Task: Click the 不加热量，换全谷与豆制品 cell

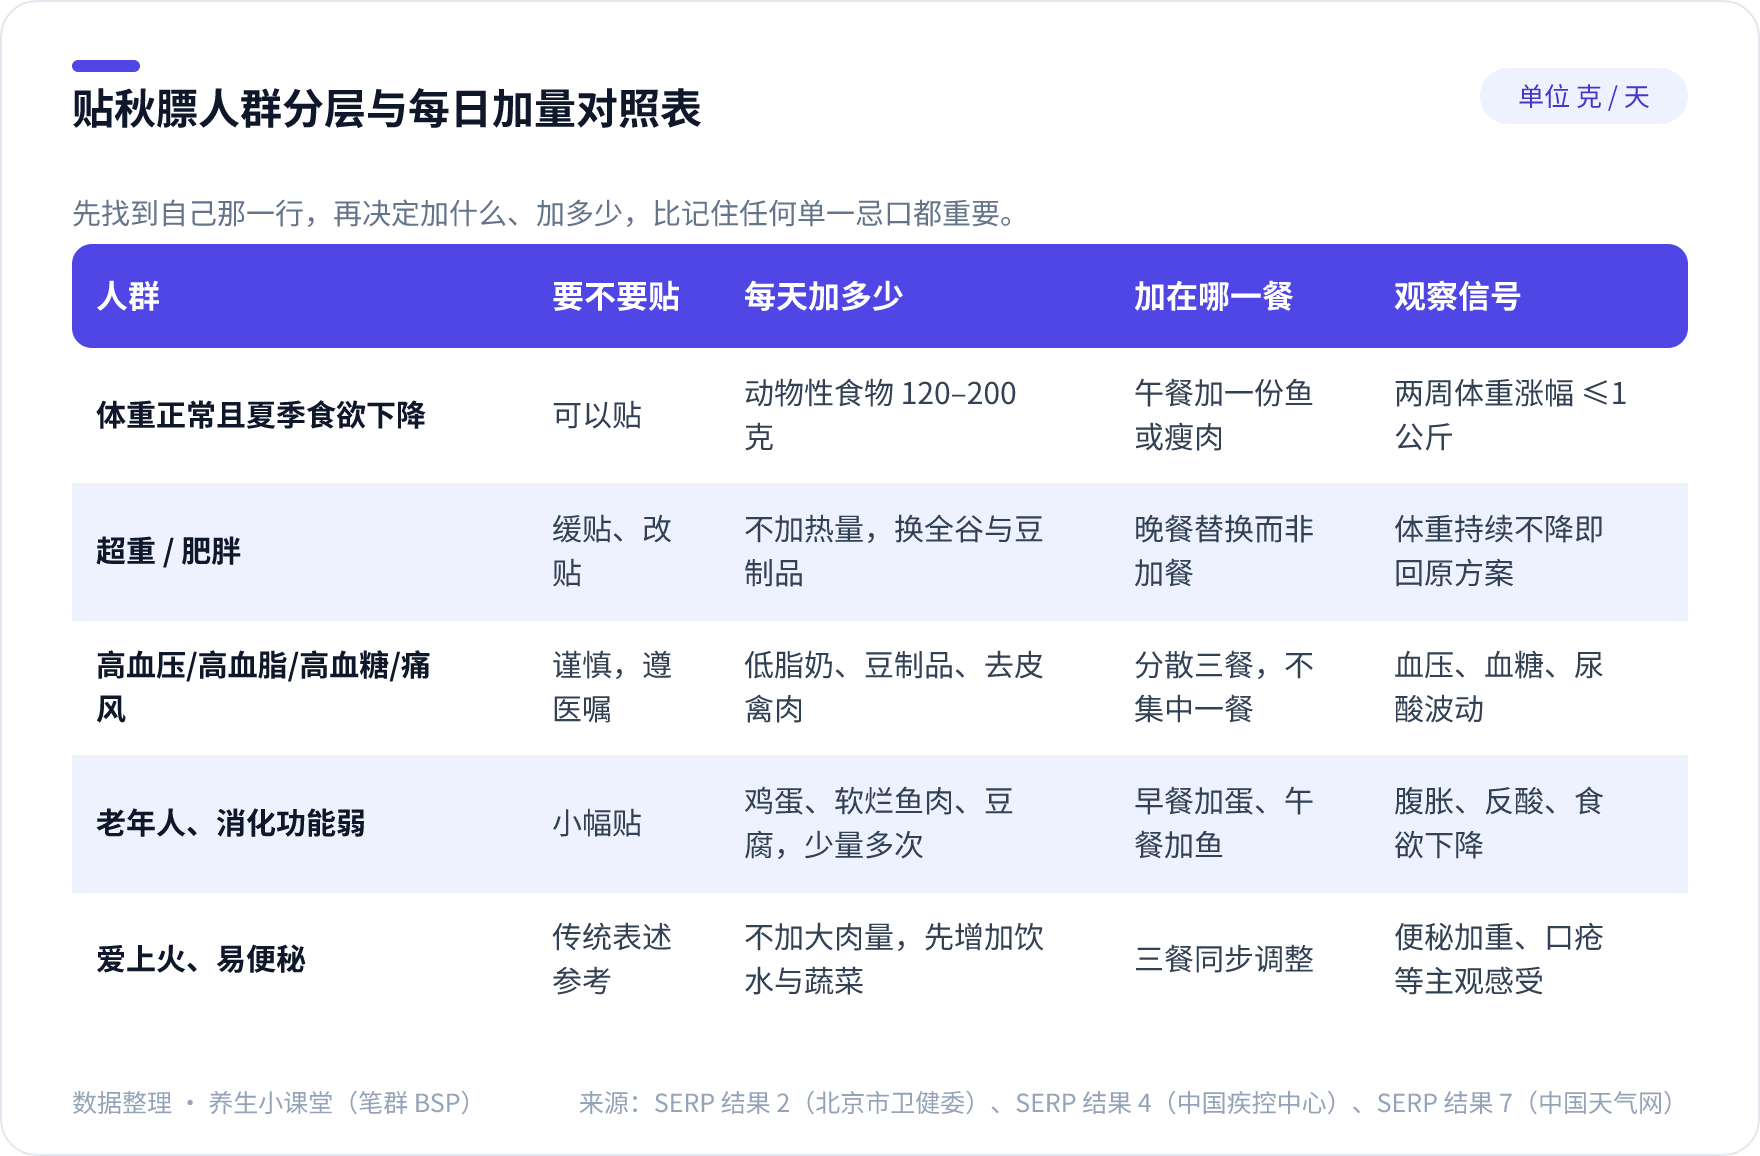Action: click(894, 551)
